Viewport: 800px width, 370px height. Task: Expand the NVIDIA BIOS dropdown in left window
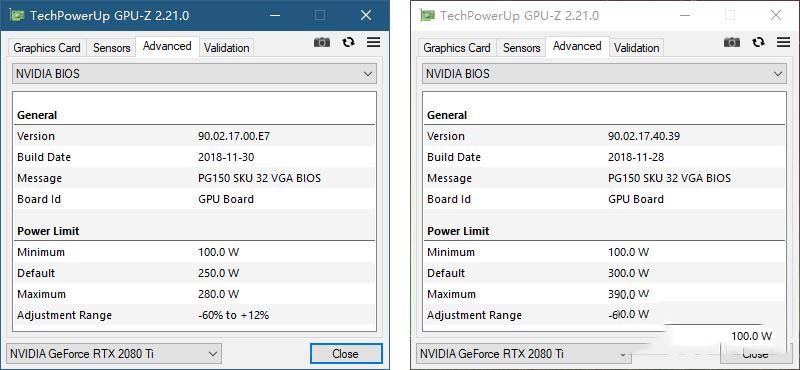[194, 74]
